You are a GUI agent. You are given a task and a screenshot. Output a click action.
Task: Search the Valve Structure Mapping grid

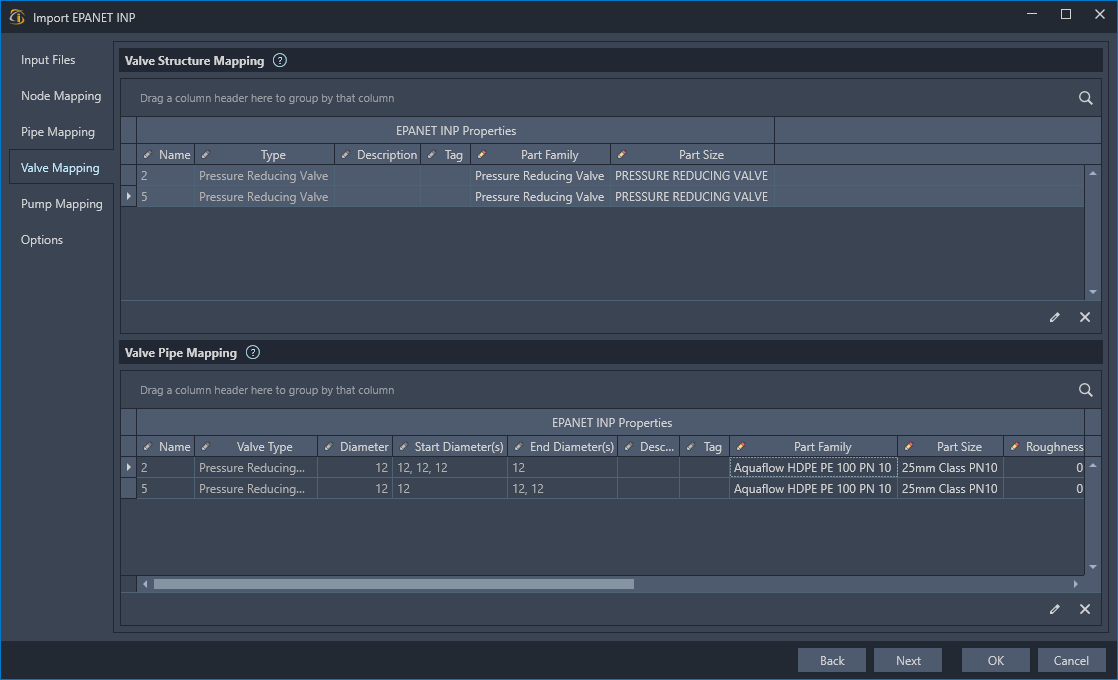(x=1085, y=98)
